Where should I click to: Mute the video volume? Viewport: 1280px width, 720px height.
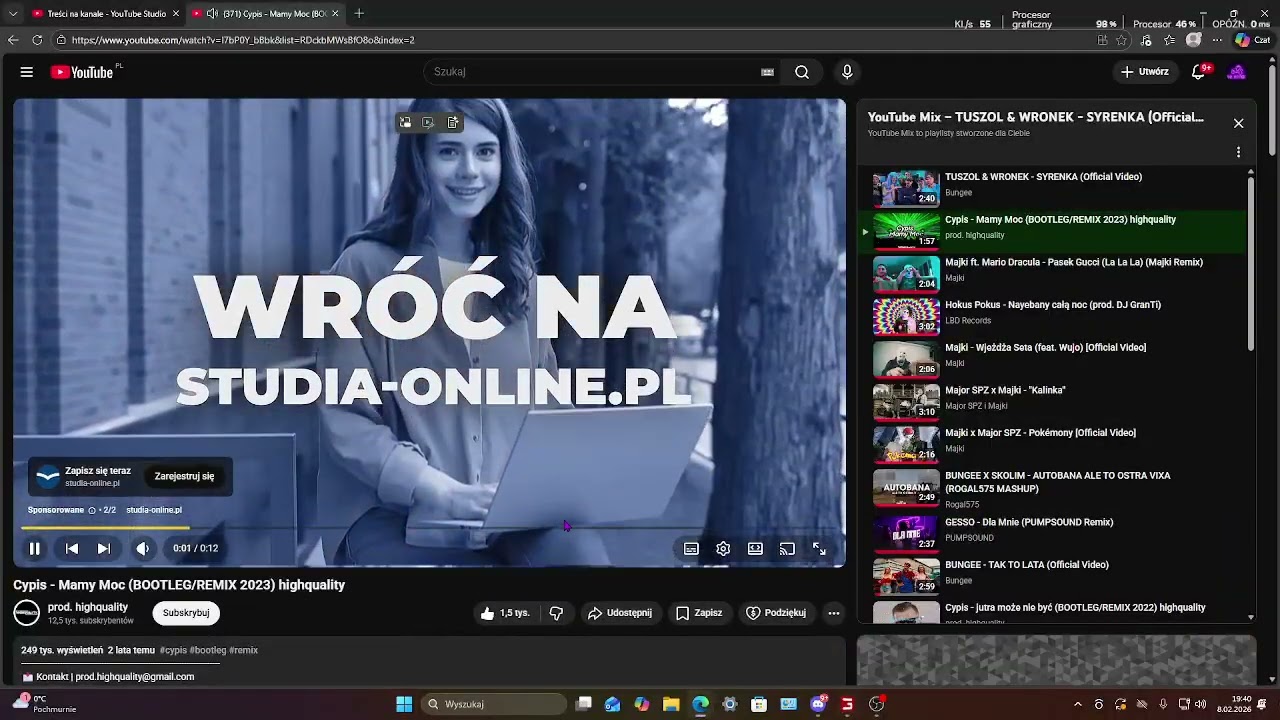142,548
